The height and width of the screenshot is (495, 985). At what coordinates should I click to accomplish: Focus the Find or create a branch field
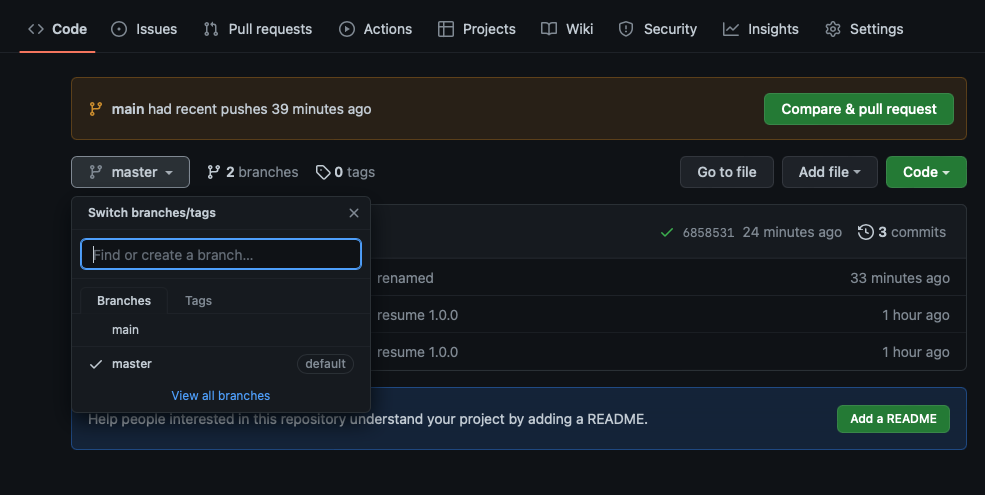[x=221, y=254]
